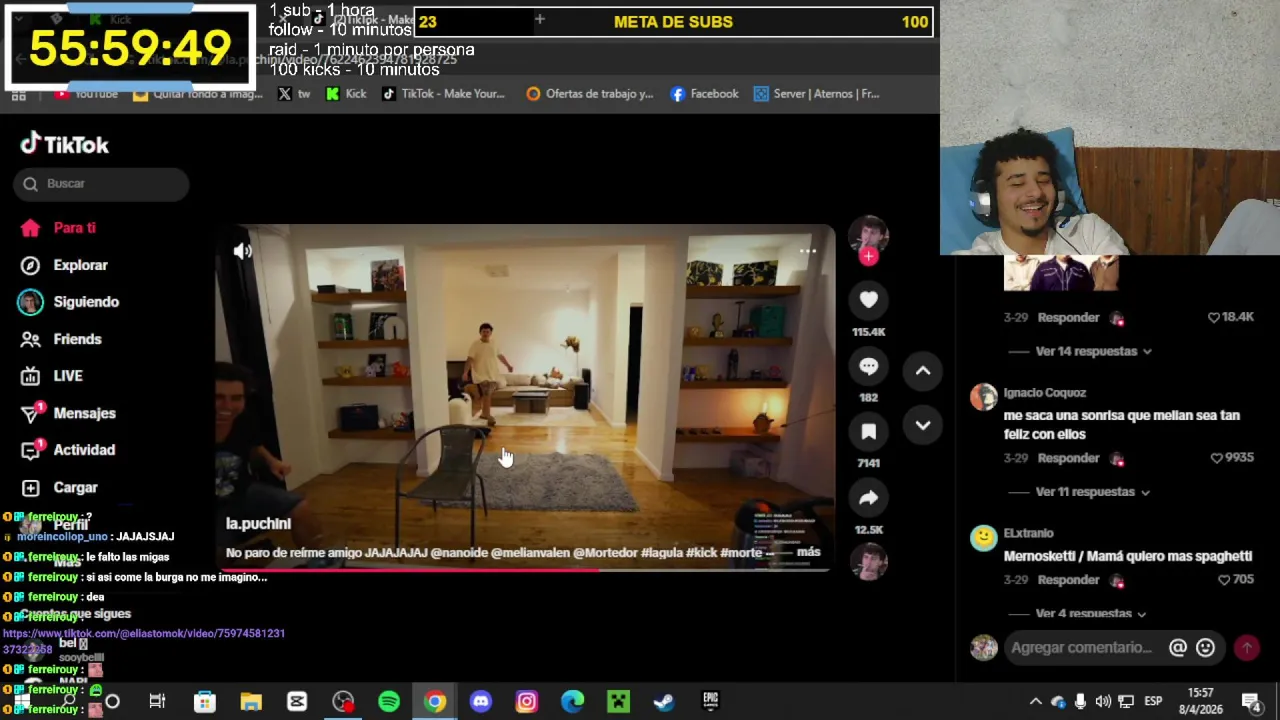Open Ignacio Coquoz's profile name
The width and height of the screenshot is (1280, 720).
pos(1044,393)
